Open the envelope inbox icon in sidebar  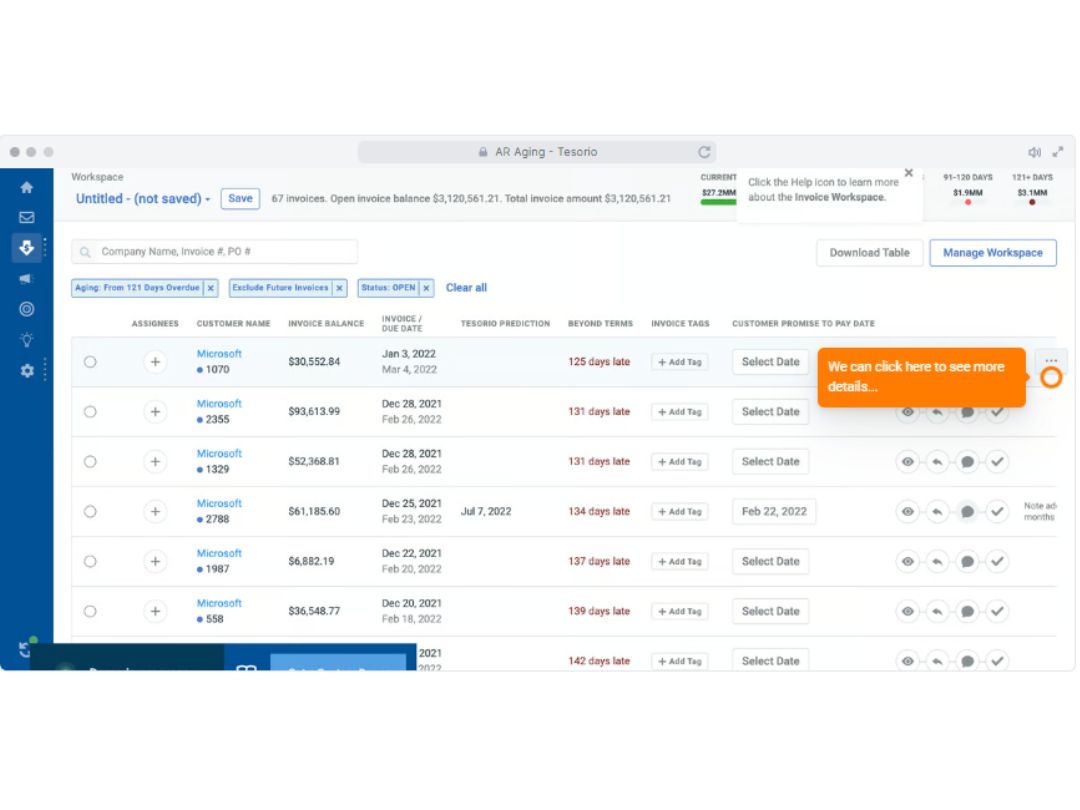(x=26, y=218)
